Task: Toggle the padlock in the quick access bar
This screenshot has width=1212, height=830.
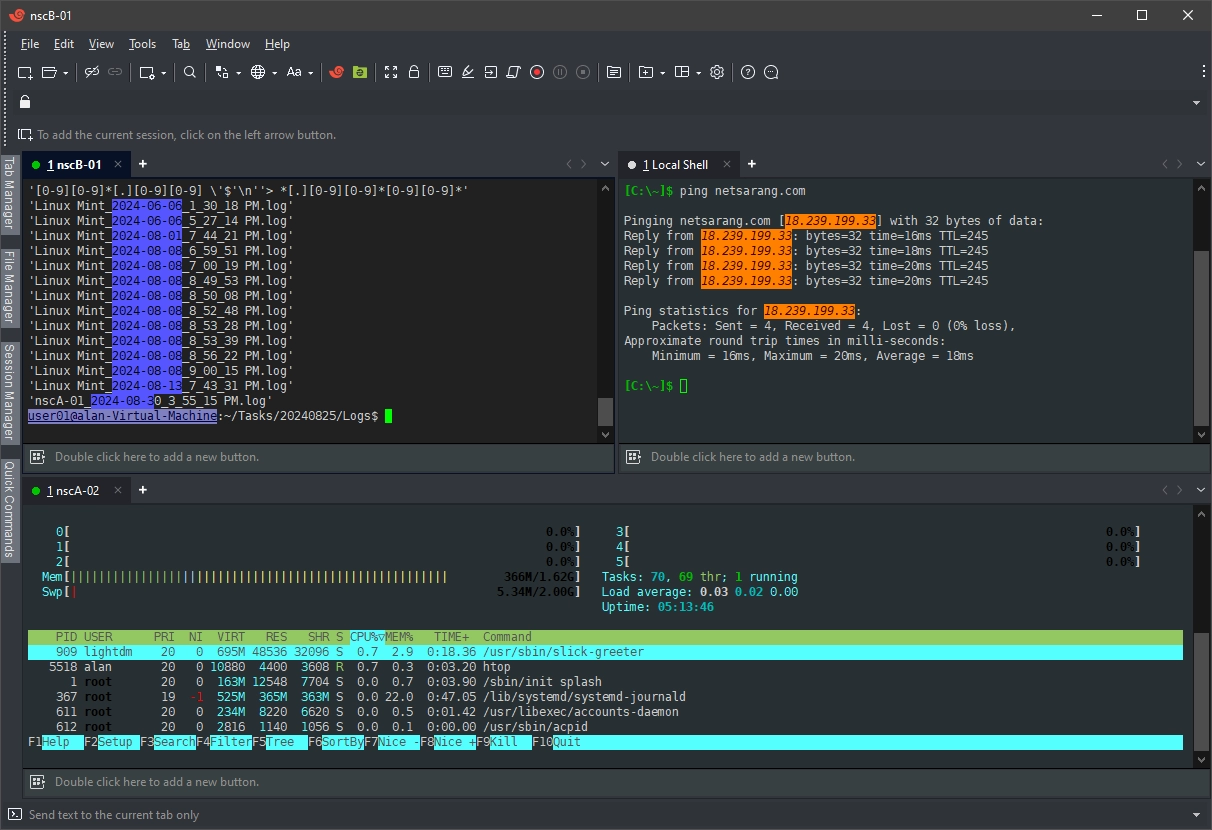Action: click(x=24, y=101)
